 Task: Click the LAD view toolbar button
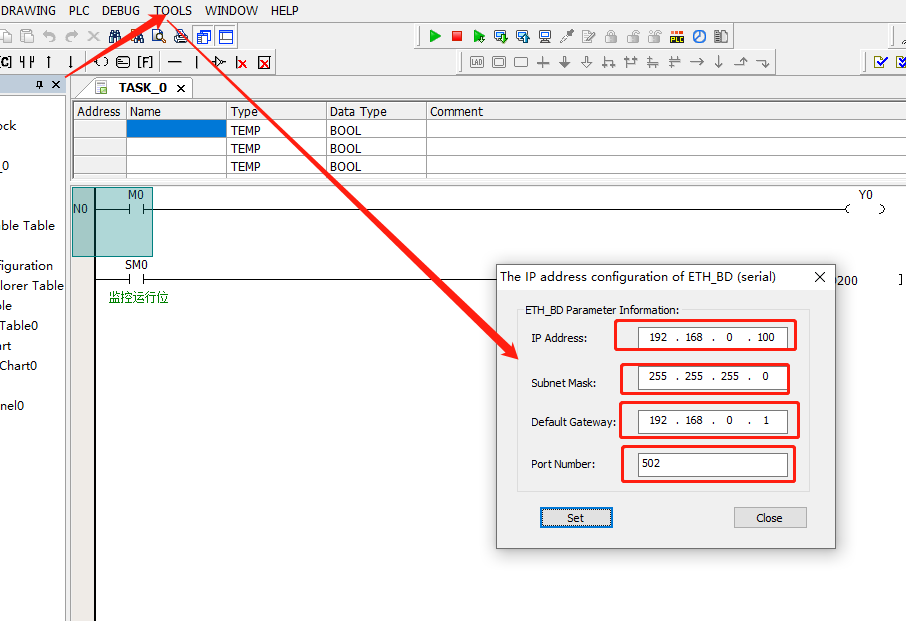click(477, 61)
